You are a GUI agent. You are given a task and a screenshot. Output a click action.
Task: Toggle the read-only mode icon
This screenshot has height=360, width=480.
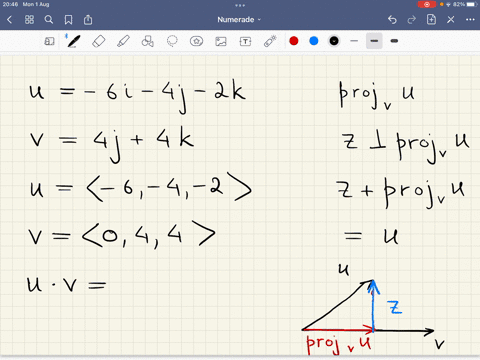(x=49, y=41)
